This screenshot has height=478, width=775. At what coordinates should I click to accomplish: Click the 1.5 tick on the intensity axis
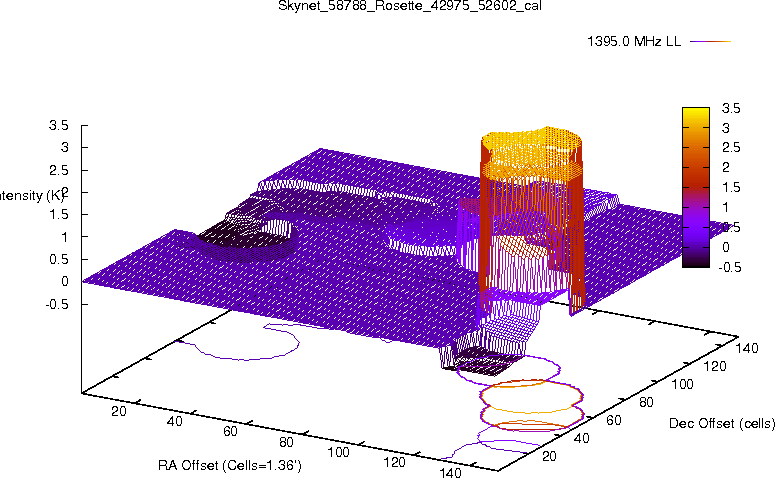point(58,215)
